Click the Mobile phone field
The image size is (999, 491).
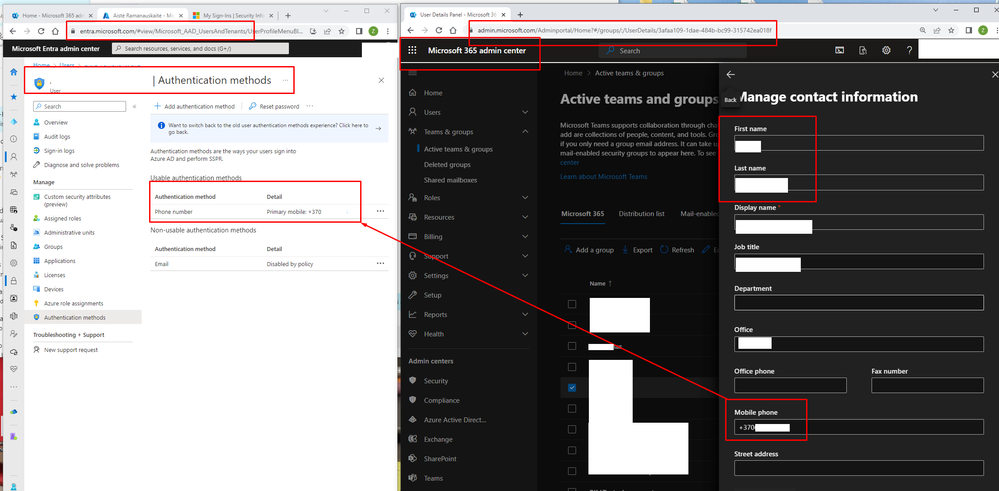(859, 427)
